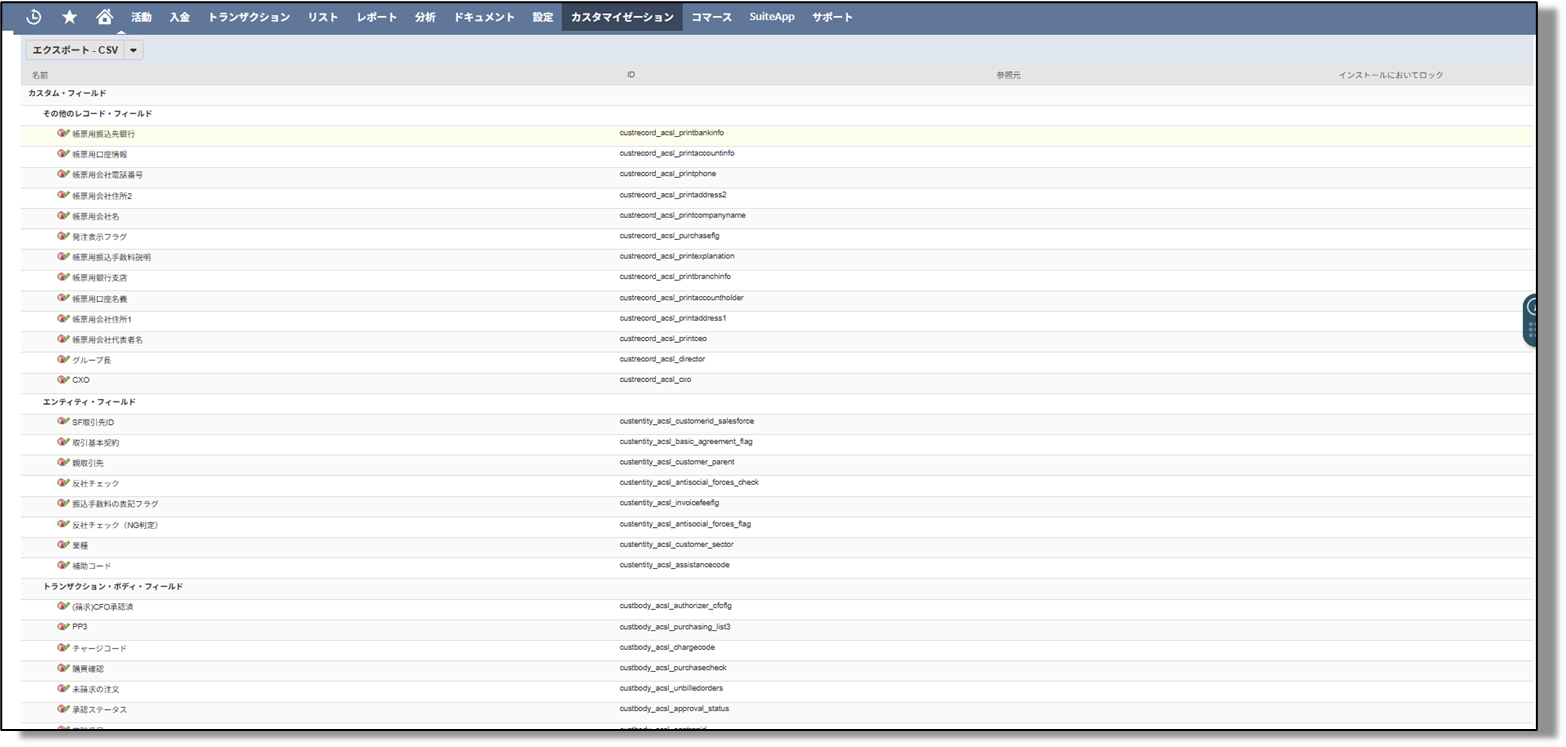Click ID custrecord_acsl_printbankinfo

click(x=671, y=132)
